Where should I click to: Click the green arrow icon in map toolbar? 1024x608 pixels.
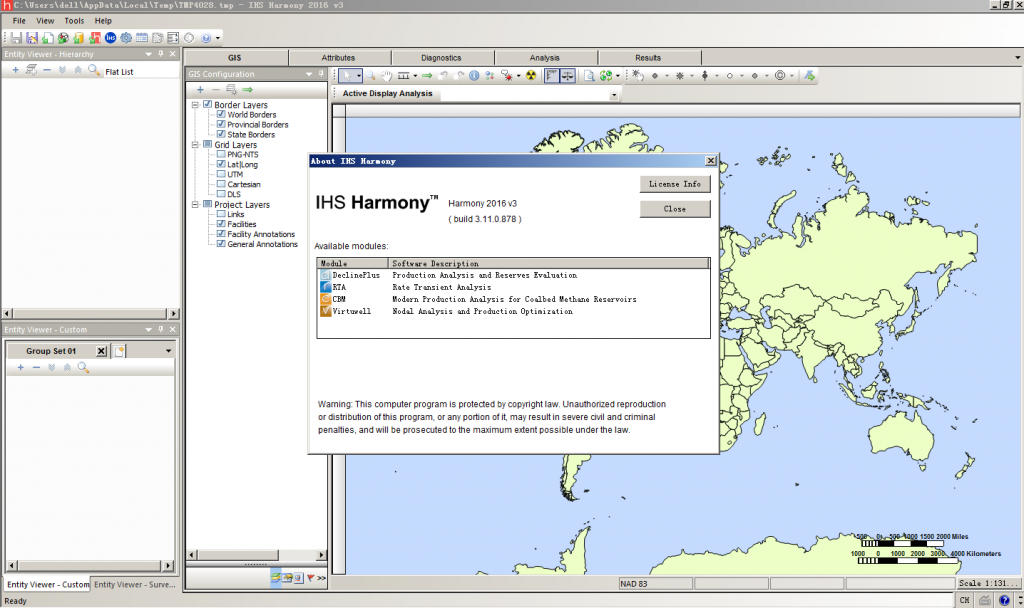point(427,76)
